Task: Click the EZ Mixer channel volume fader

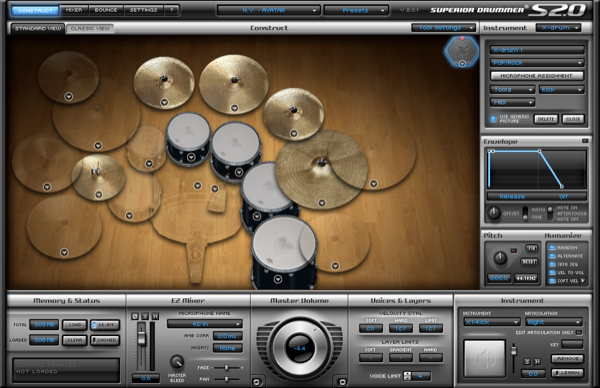Action: click(142, 338)
